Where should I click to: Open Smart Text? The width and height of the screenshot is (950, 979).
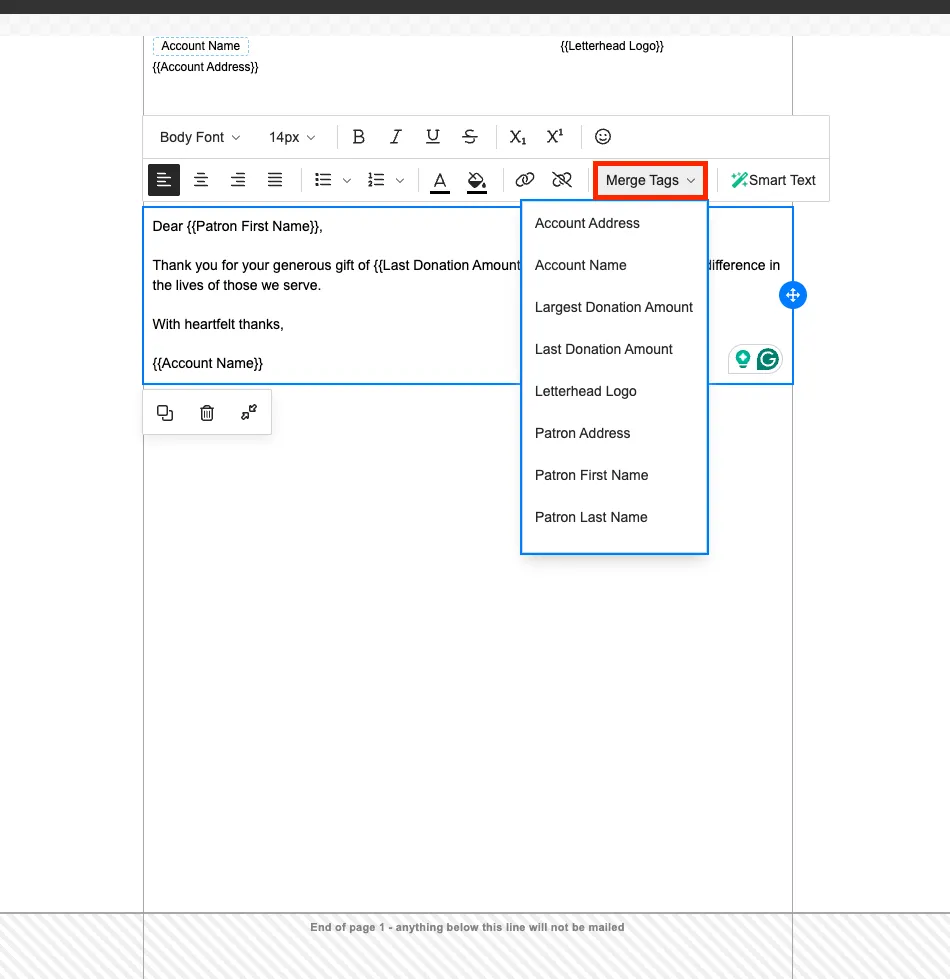[773, 180]
